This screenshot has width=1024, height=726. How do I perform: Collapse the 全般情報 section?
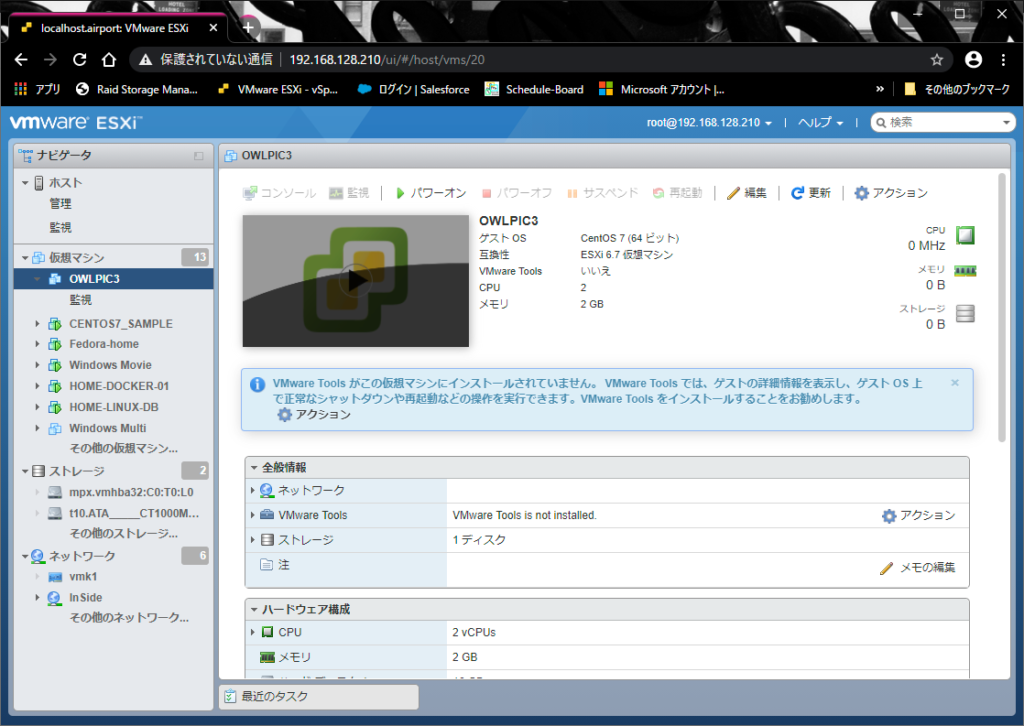point(254,467)
